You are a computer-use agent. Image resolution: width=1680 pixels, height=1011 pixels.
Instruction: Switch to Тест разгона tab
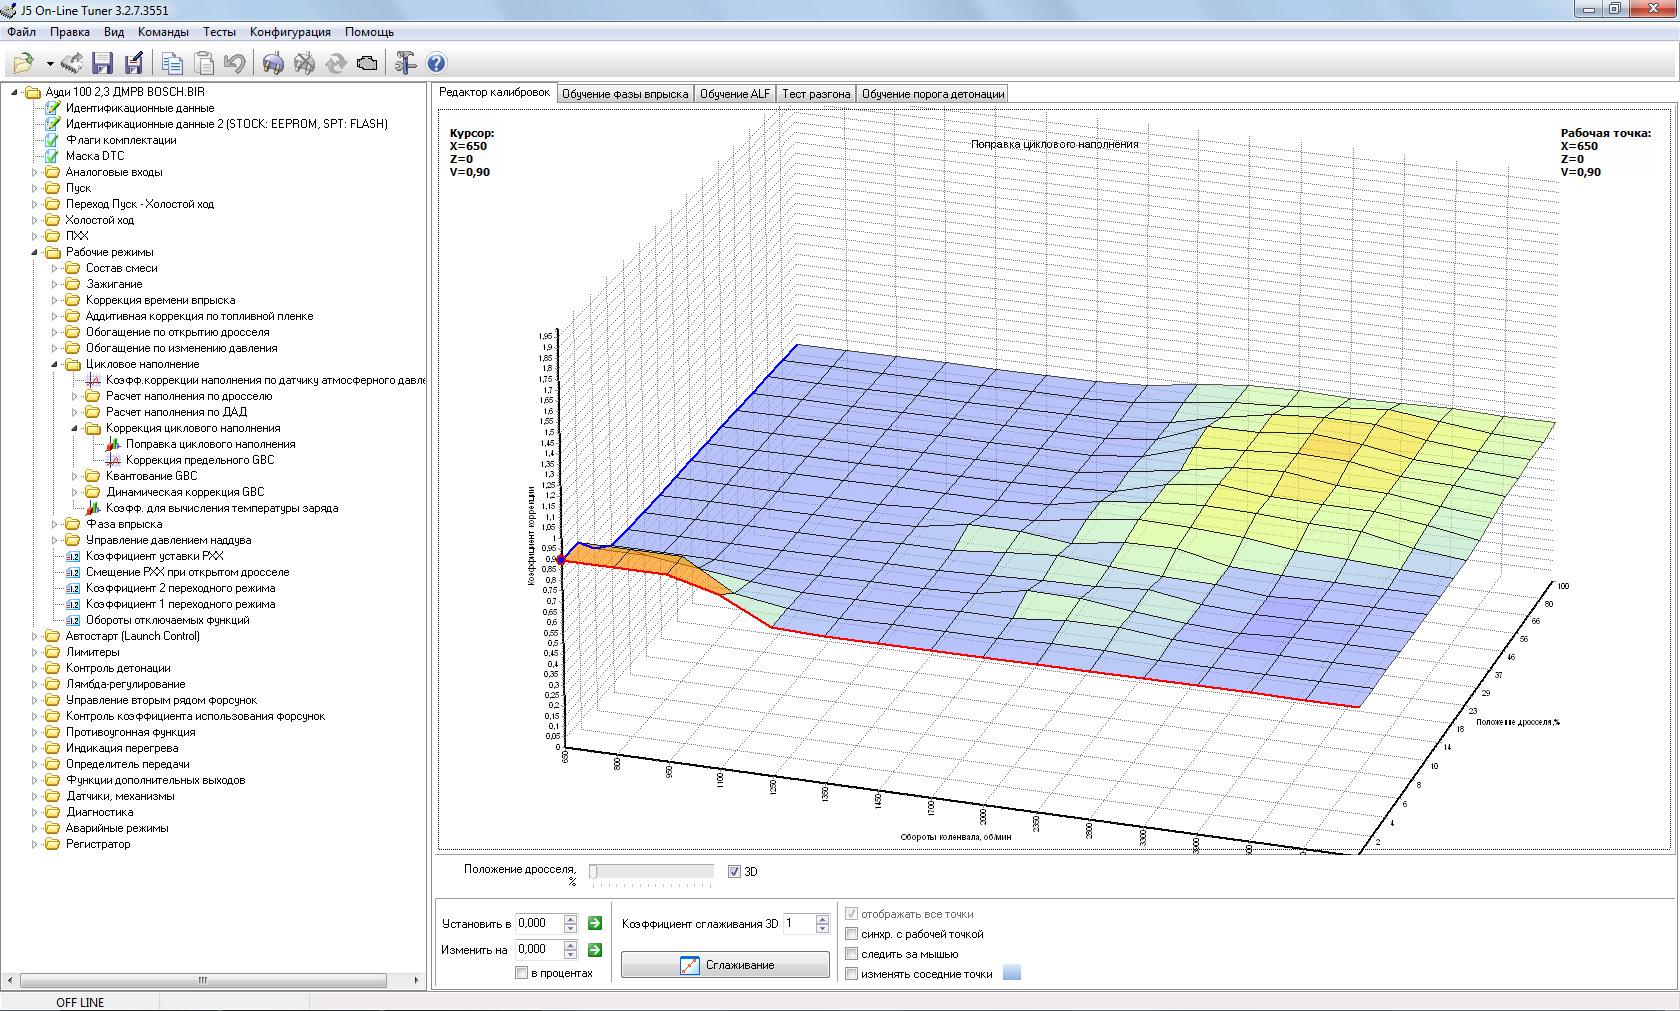(816, 94)
